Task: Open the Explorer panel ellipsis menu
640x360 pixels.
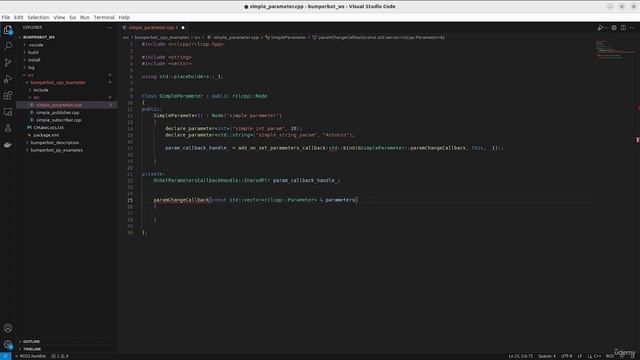Action: click(x=109, y=27)
